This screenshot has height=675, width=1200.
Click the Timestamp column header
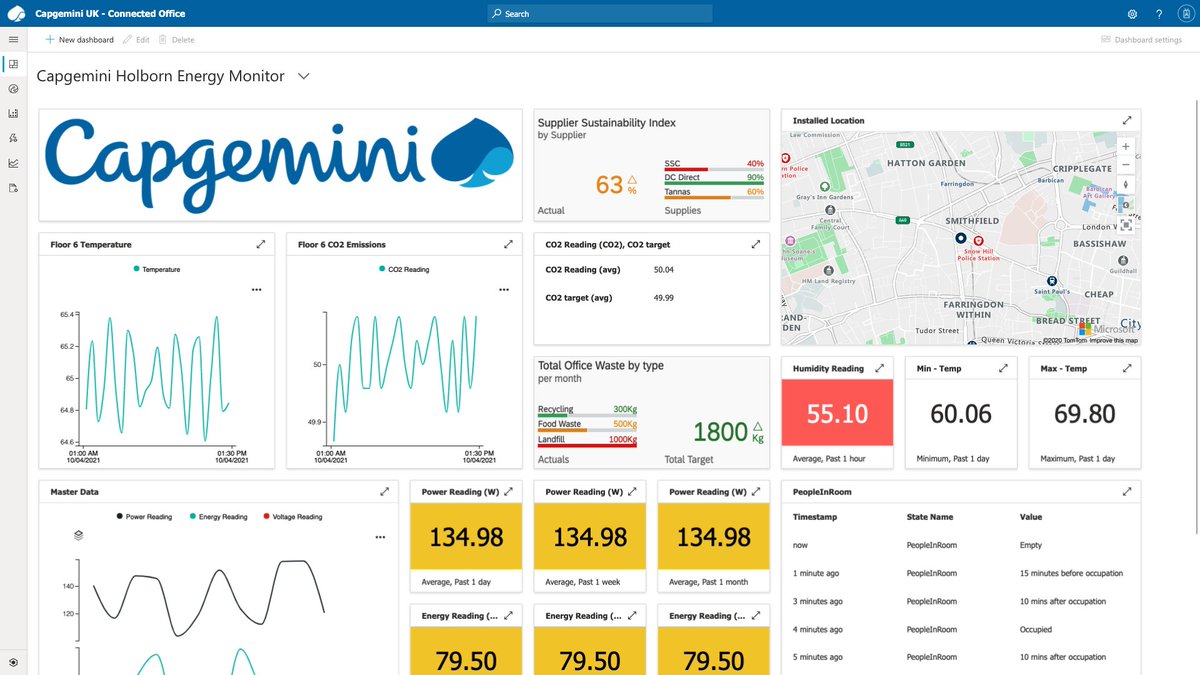click(815, 517)
